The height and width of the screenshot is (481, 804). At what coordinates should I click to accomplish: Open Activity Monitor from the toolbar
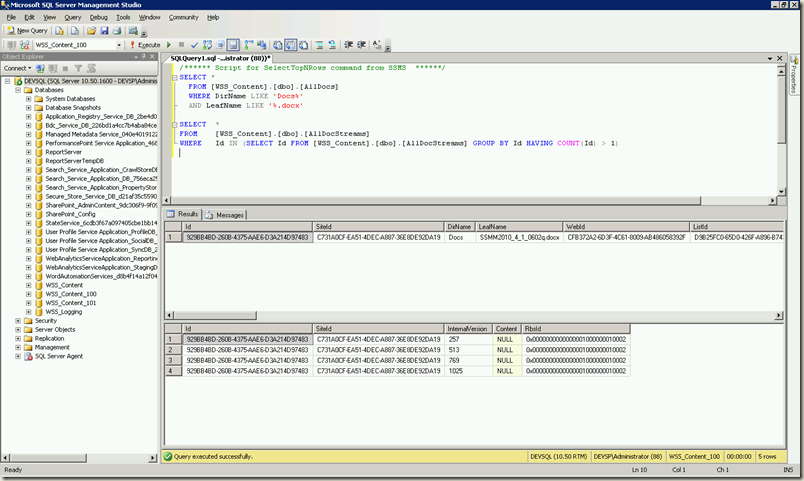tap(133, 31)
